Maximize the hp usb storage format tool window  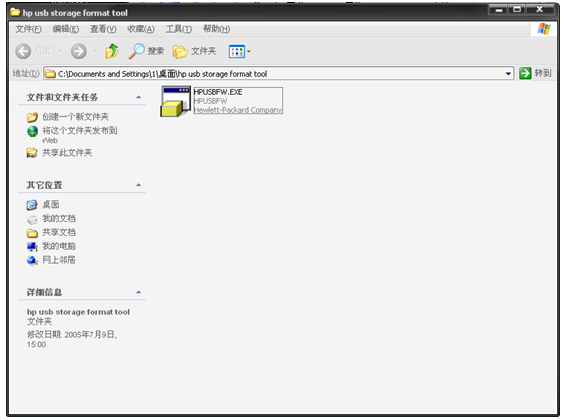tap(517, 10)
